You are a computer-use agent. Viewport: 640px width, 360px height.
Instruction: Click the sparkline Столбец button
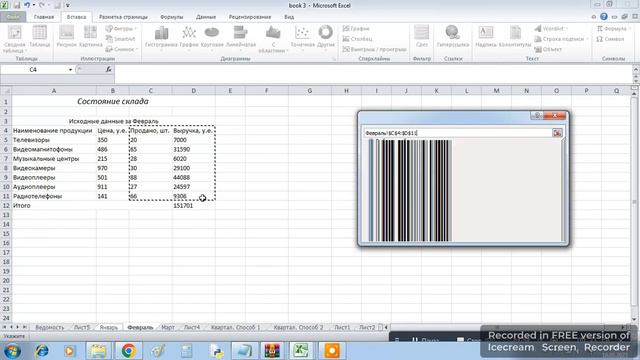[x=358, y=39]
